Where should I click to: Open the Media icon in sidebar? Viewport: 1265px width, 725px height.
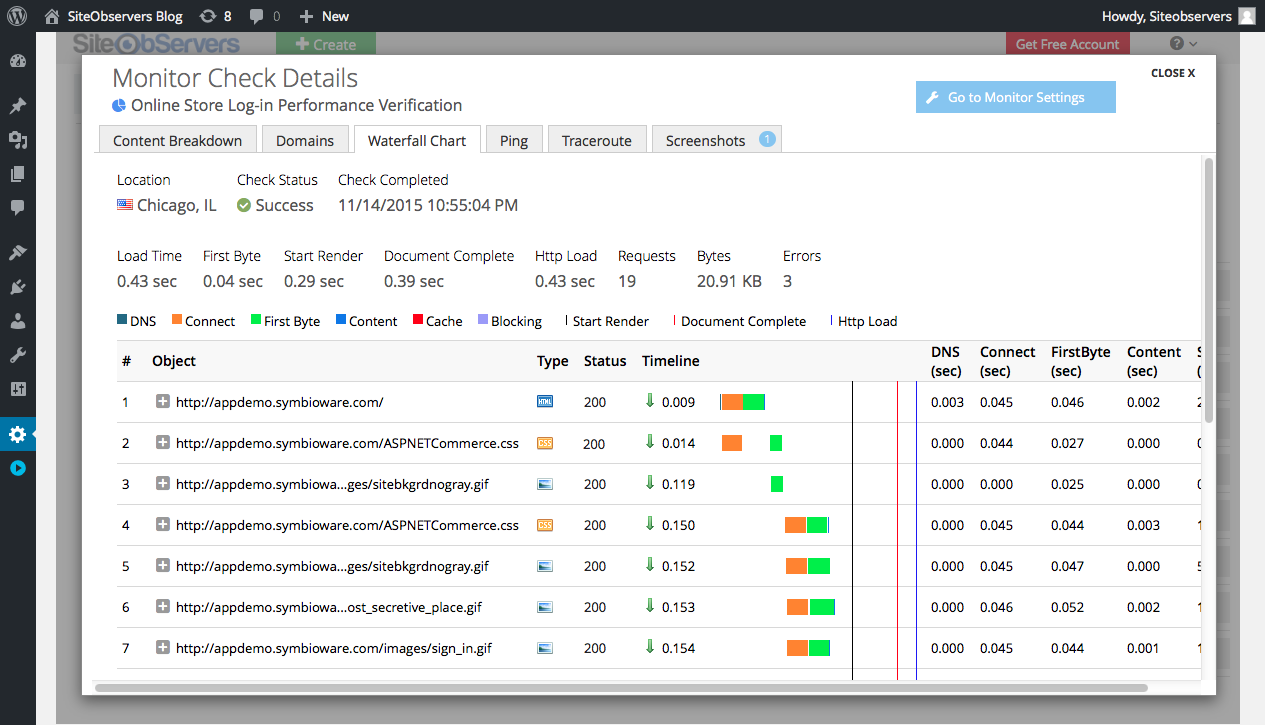point(17,140)
